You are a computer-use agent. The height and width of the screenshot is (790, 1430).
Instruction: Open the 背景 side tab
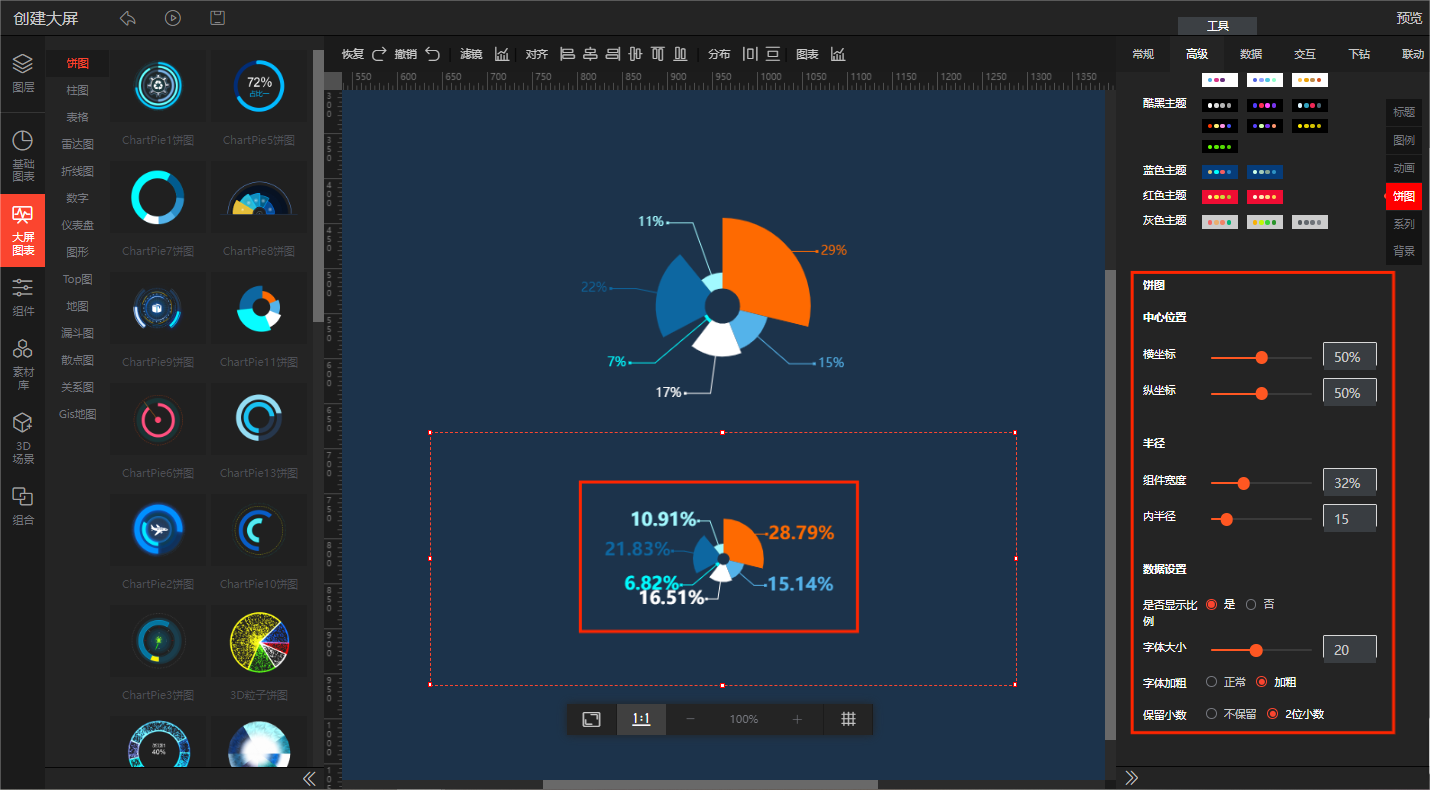(1404, 251)
